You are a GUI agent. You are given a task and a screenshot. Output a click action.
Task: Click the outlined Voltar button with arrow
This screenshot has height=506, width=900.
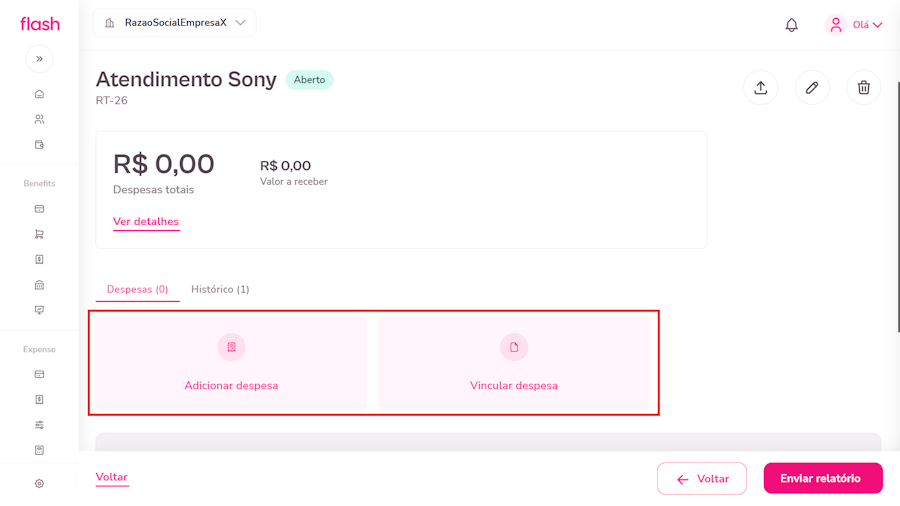702,479
